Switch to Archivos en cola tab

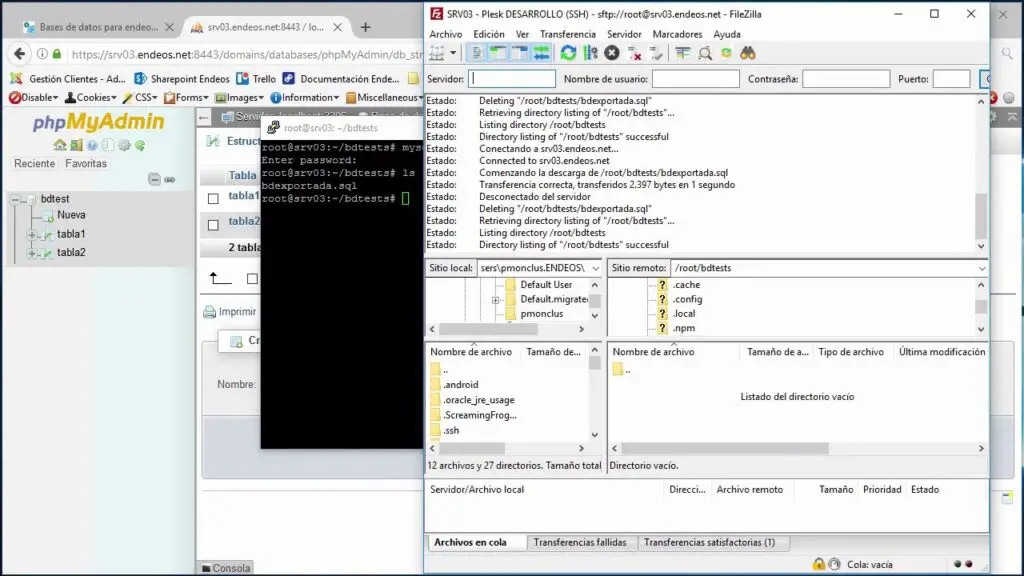(470, 543)
